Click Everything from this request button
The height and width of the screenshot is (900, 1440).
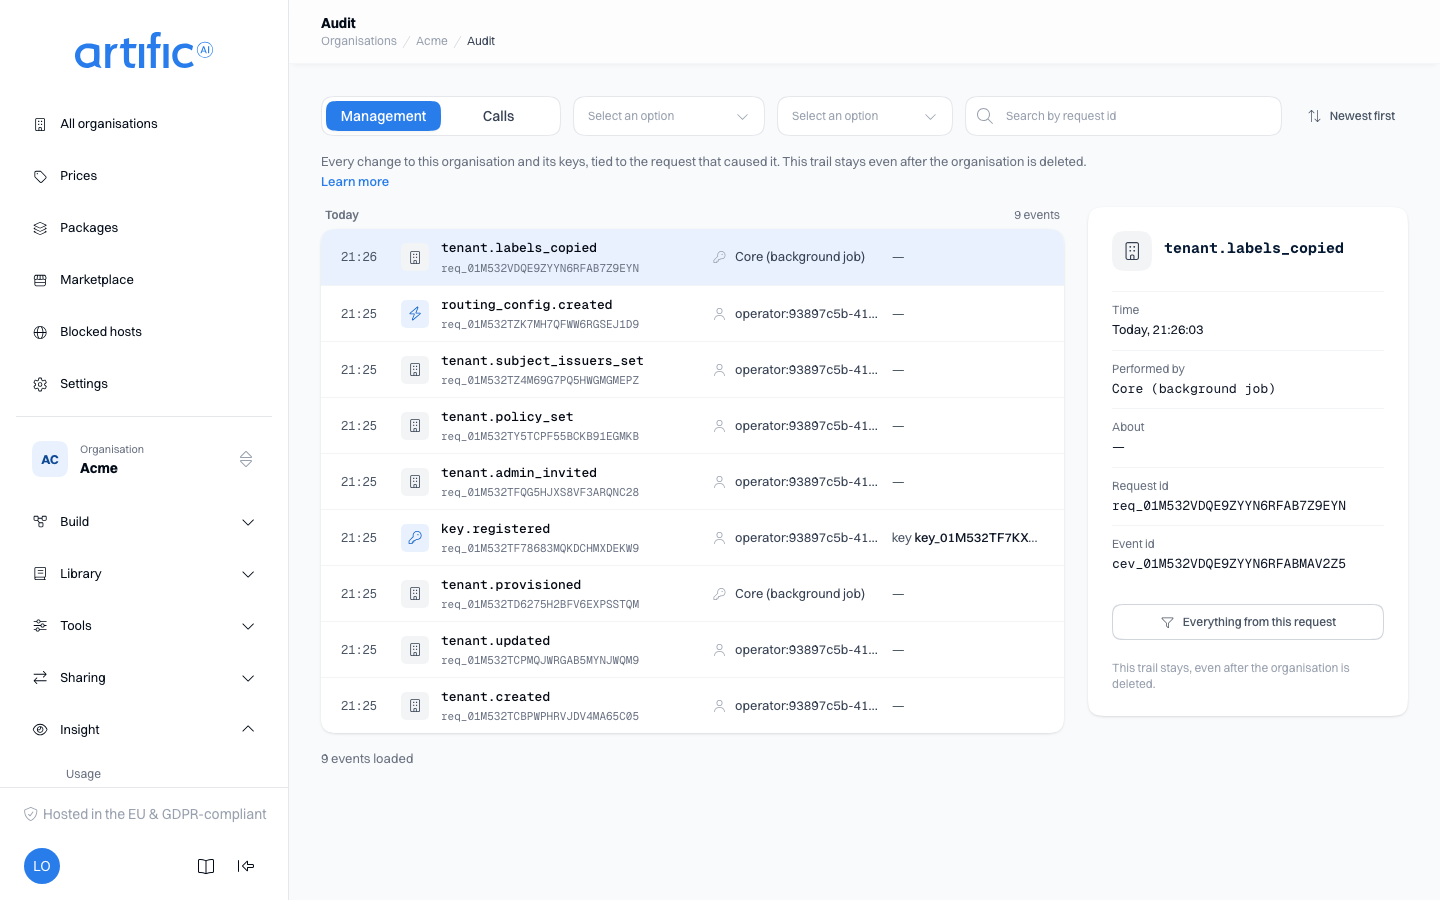(x=1248, y=622)
